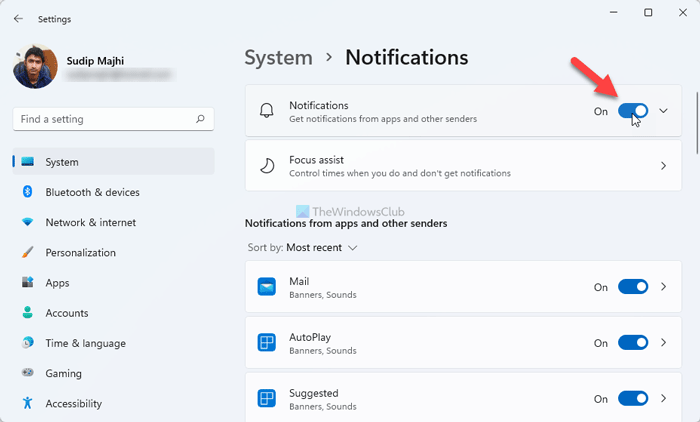700x422 pixels.
Task: Open Sudip Majhi account profile
Action: [x=35, y=66]
